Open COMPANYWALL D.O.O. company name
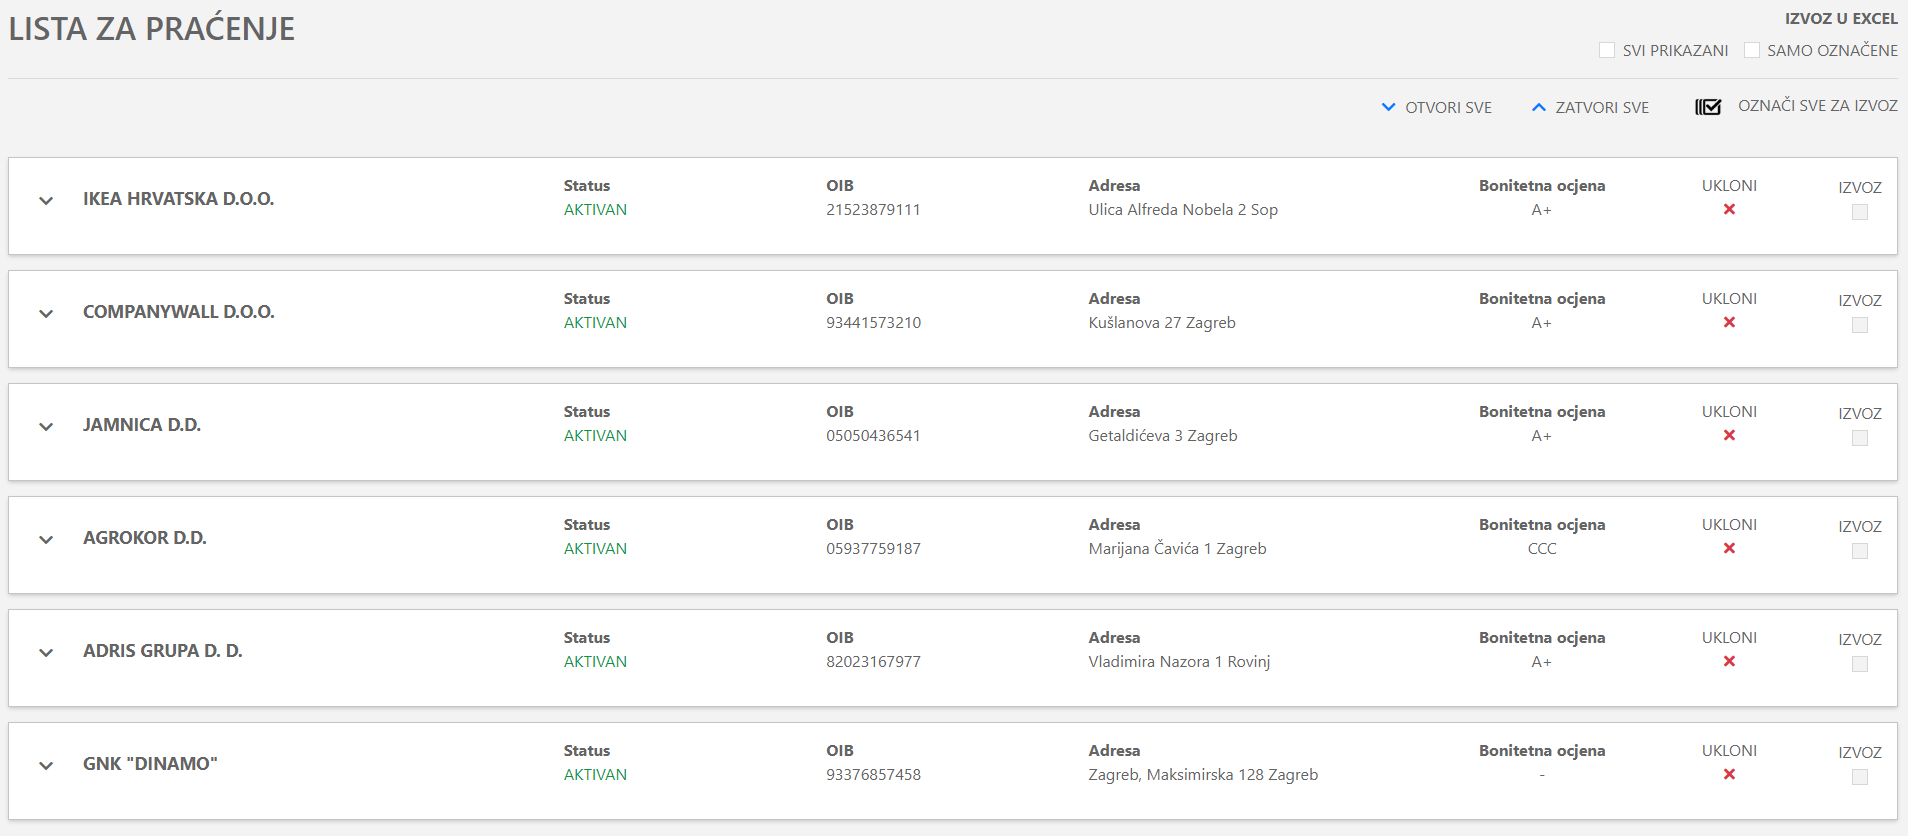The image size is (1908, 836). click(x=179, y=312)
